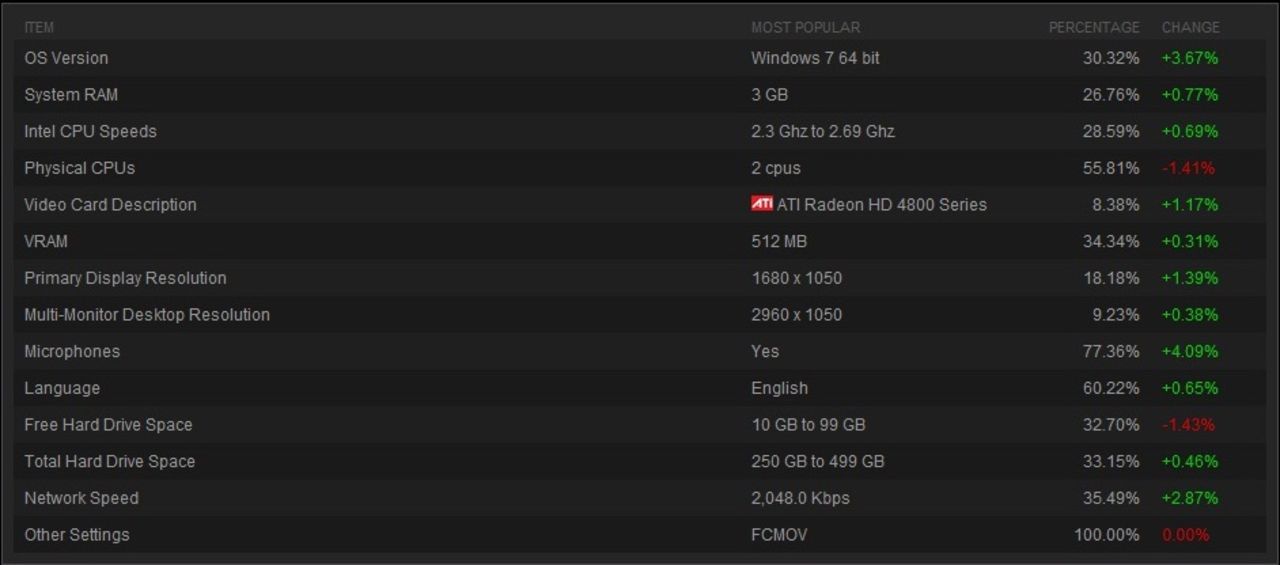Click the 55.81% percentage
The image size is (1280, 565).
pyautogui.click(x=1111, y=168)
